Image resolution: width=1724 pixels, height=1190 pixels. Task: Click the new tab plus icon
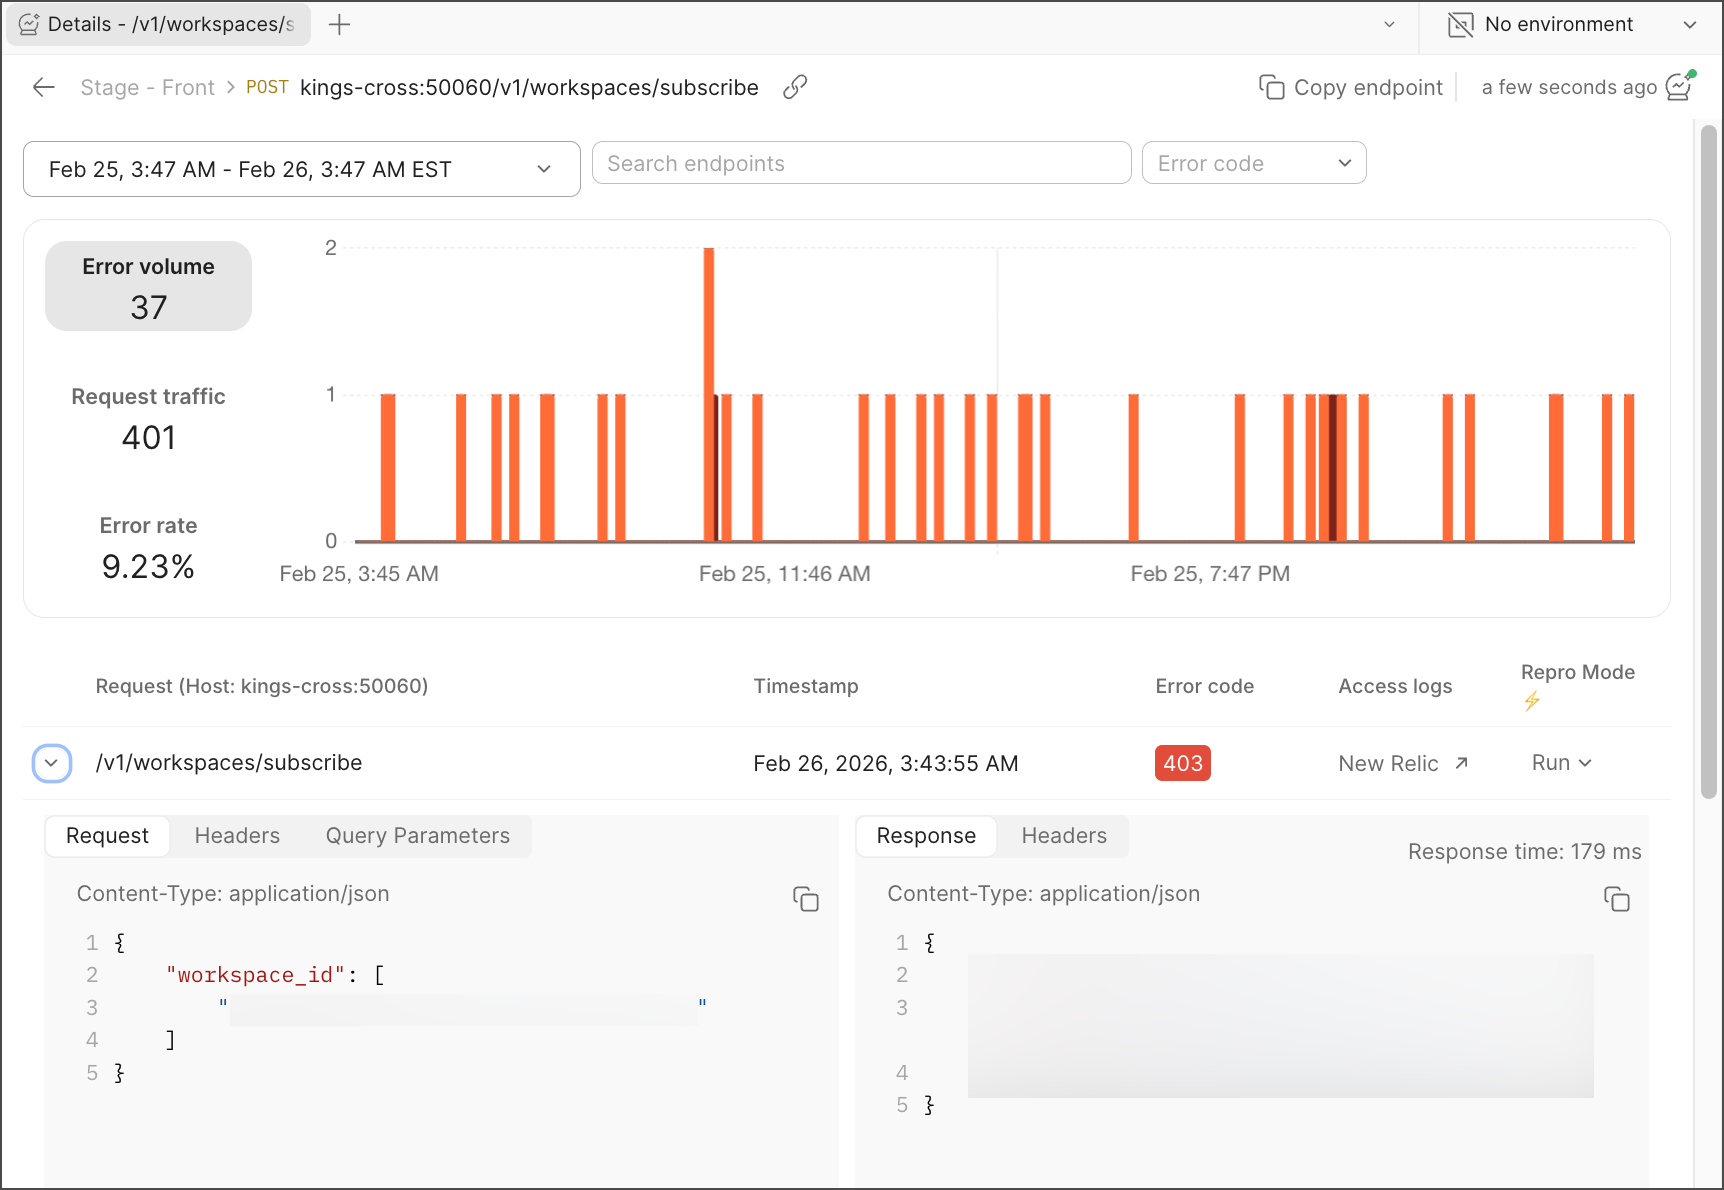[340, 25]
